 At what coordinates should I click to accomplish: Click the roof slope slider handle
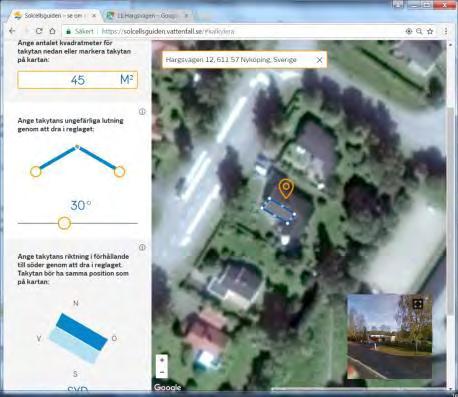[64, 223]
